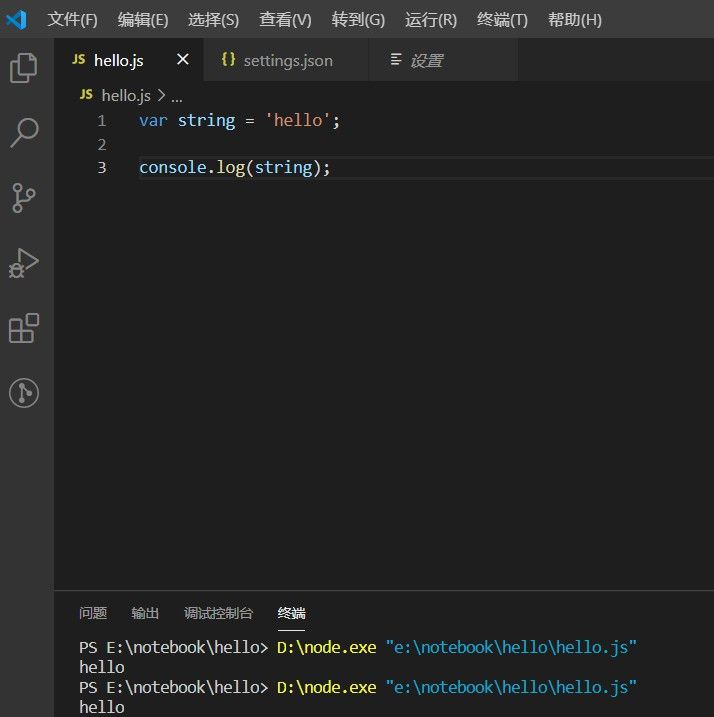Switch to the settings.json tab
The width and height of the screenshot is (714, 717).
(287, 61)
